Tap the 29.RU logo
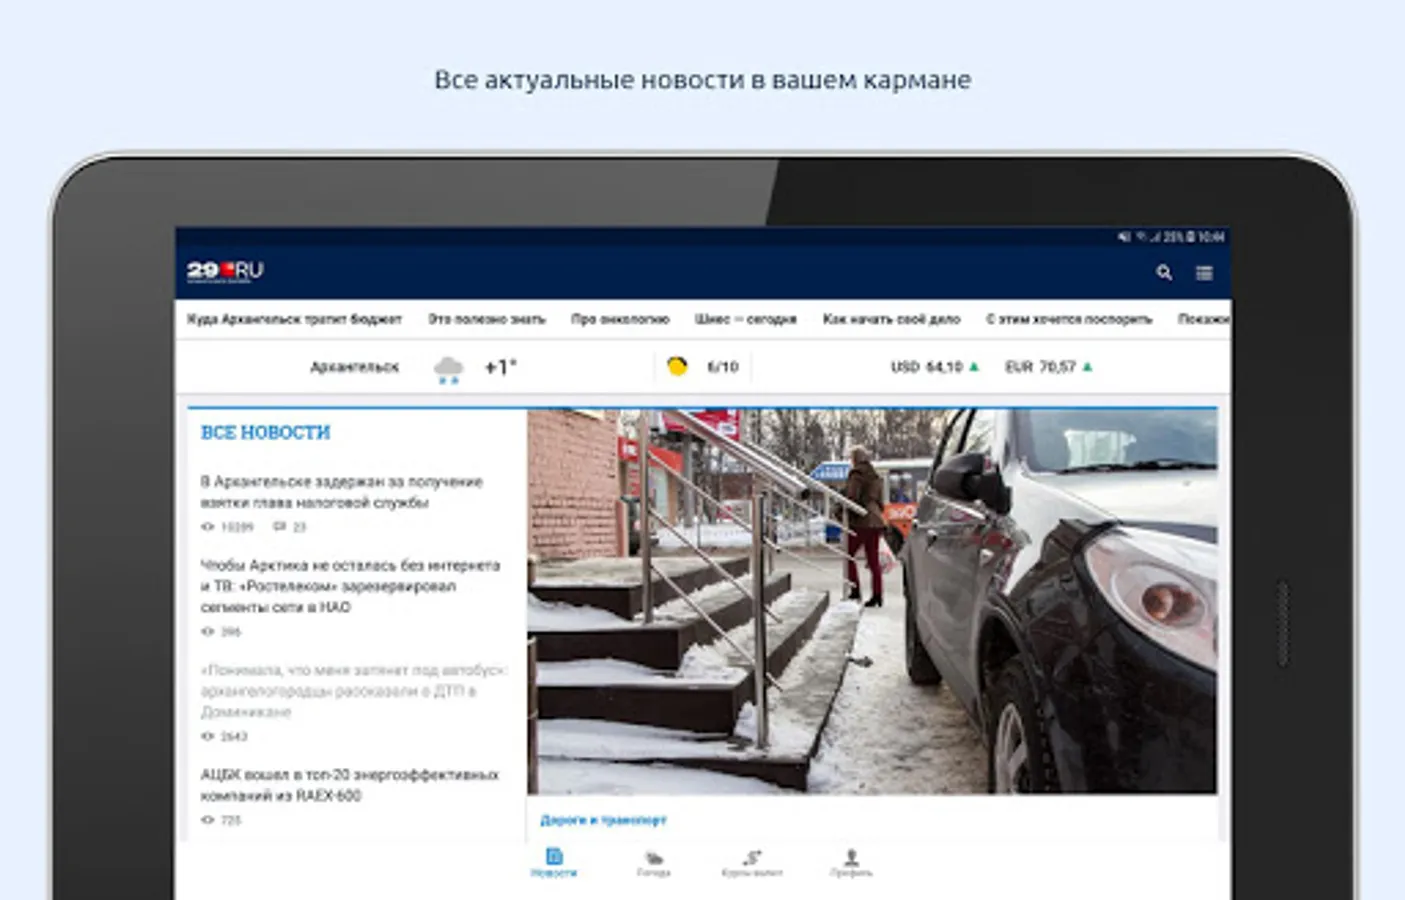The image size is (1405, 900). click(x=225, y=271)
